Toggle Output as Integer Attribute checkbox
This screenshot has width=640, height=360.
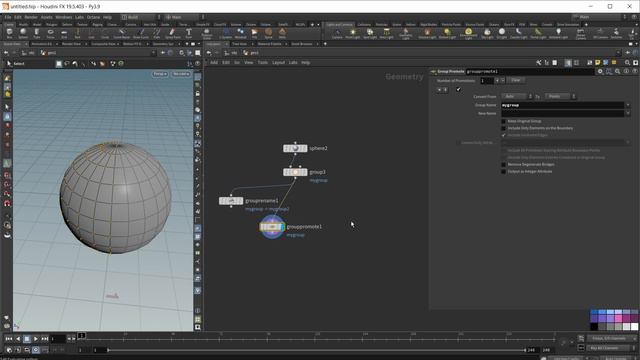(503, 172)
